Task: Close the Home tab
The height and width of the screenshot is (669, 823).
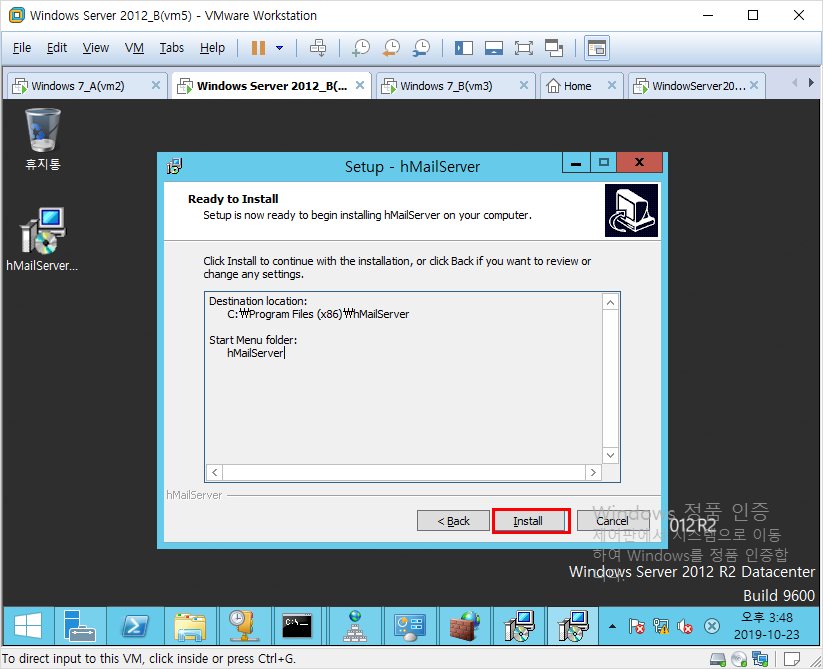Action: coord(612,85)
